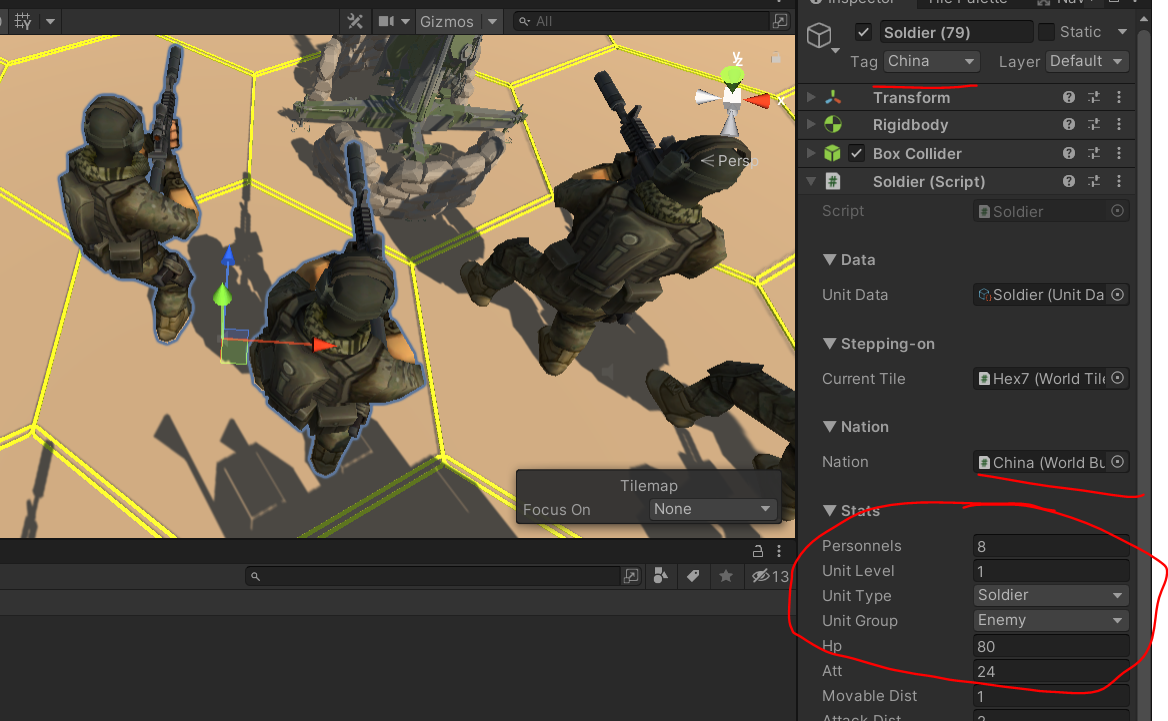Screen dimensions: 1168x721
Task: Open Box Collider three-dot menu
Action: click(1119, 153)
